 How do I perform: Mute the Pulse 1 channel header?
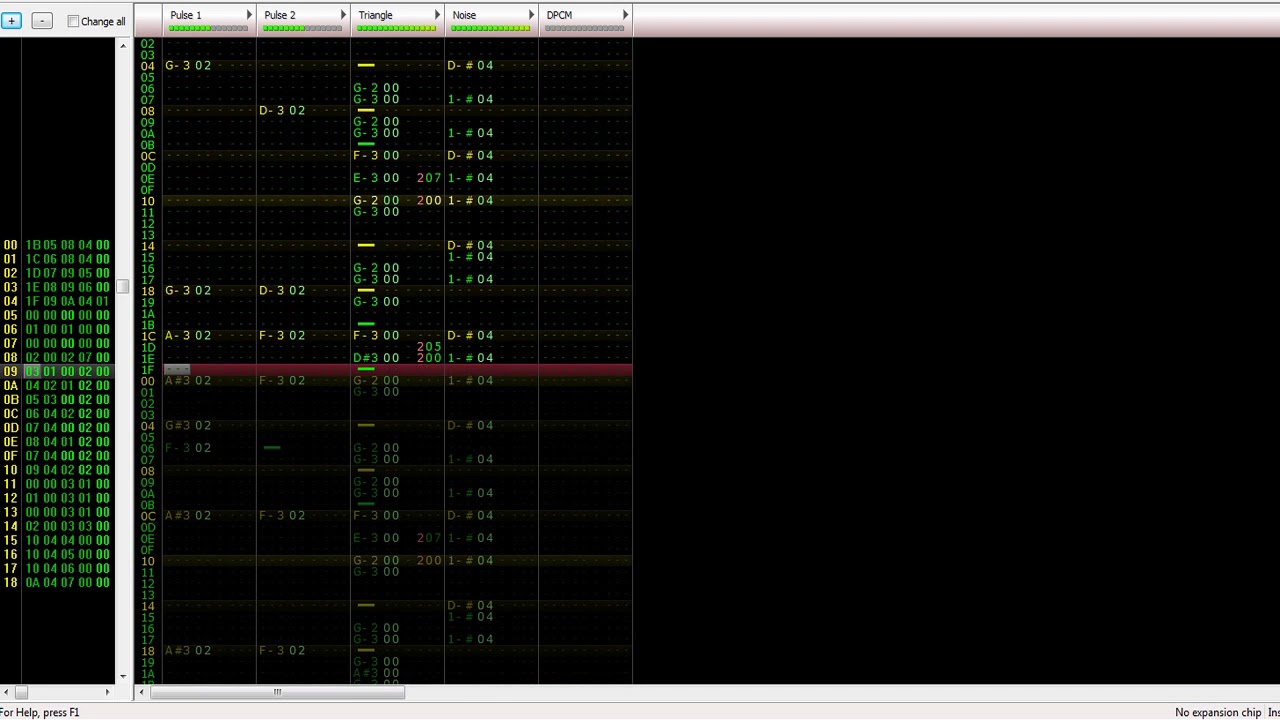[x=186, y=15]
